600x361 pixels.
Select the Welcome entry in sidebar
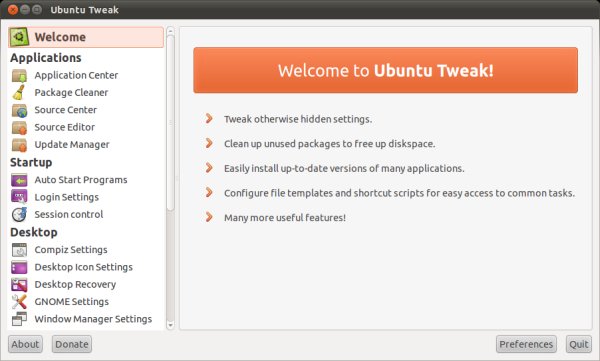point(86,37)
